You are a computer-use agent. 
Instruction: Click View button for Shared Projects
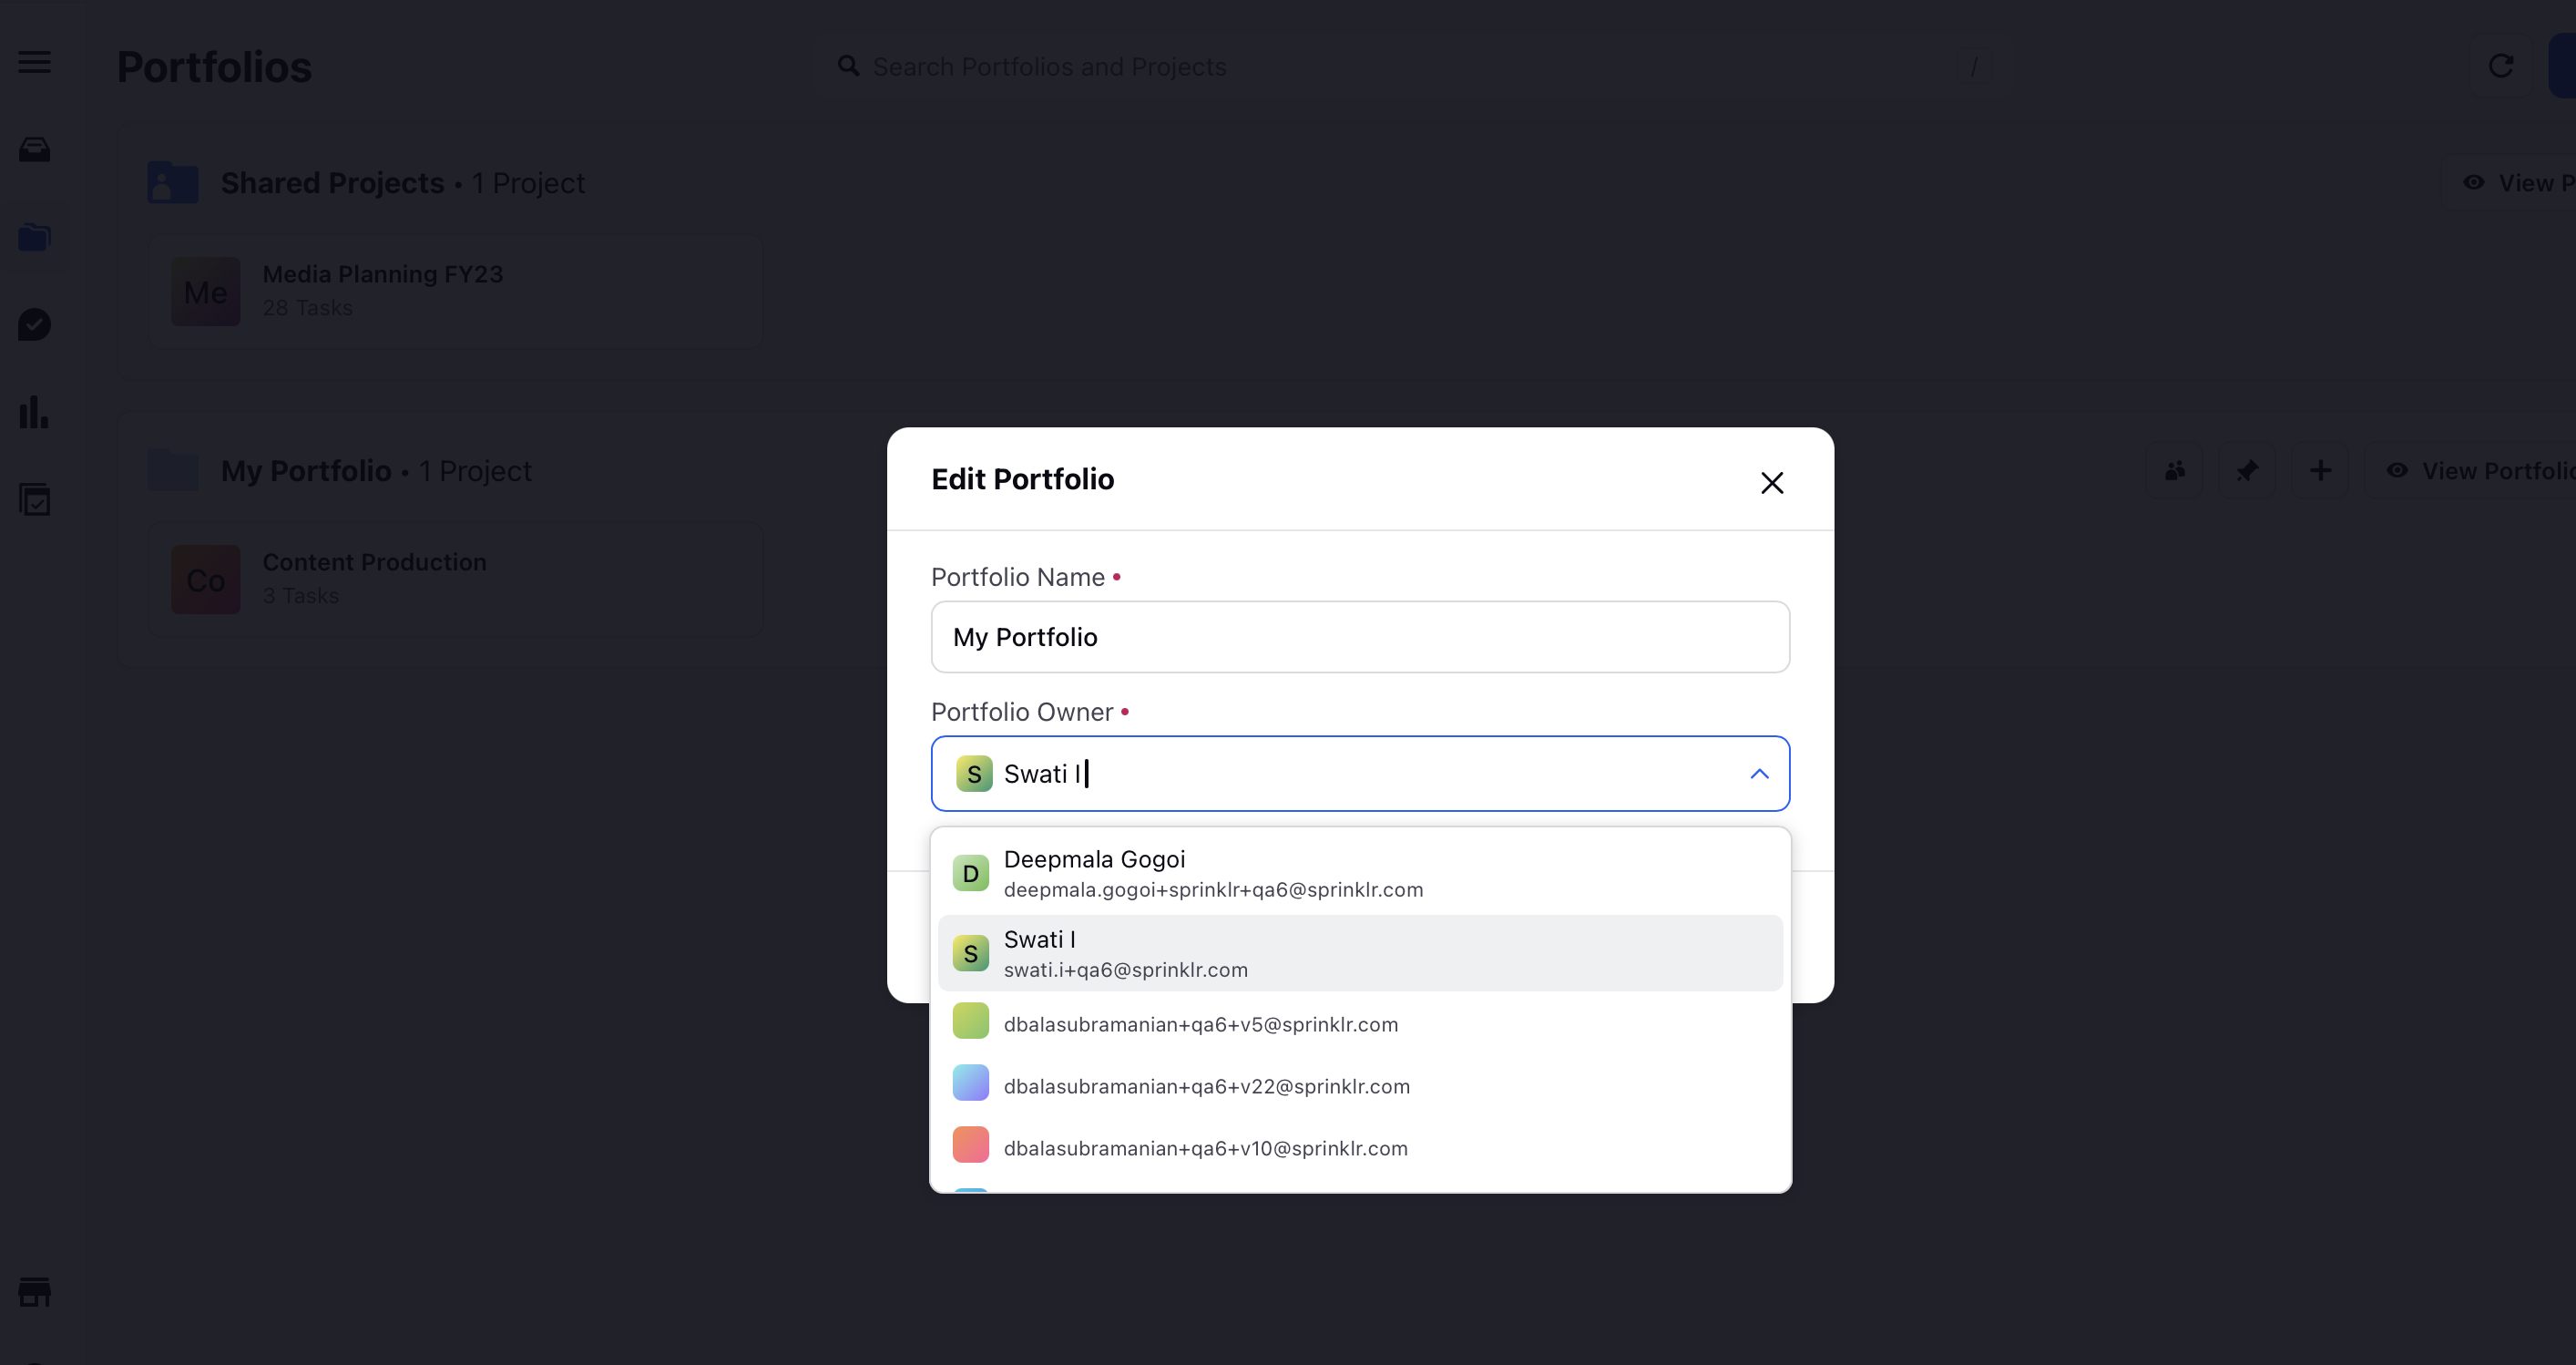click(2510, 183)
